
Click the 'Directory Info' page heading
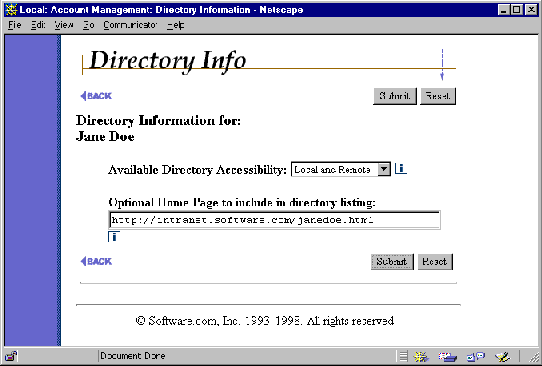[168, 61]
